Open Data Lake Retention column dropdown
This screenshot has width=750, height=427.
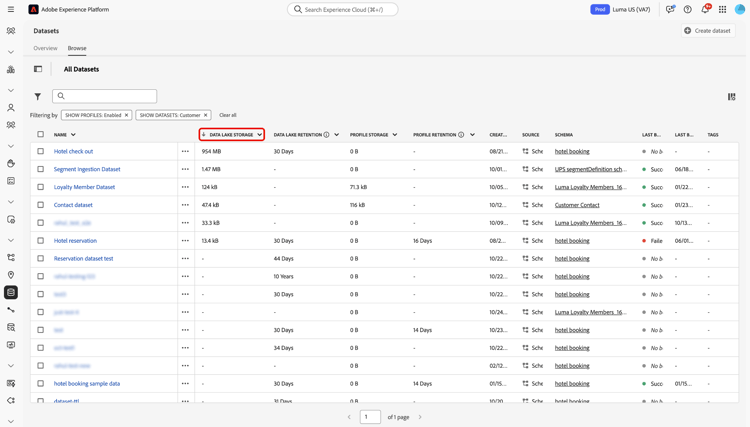pos(337,135)
